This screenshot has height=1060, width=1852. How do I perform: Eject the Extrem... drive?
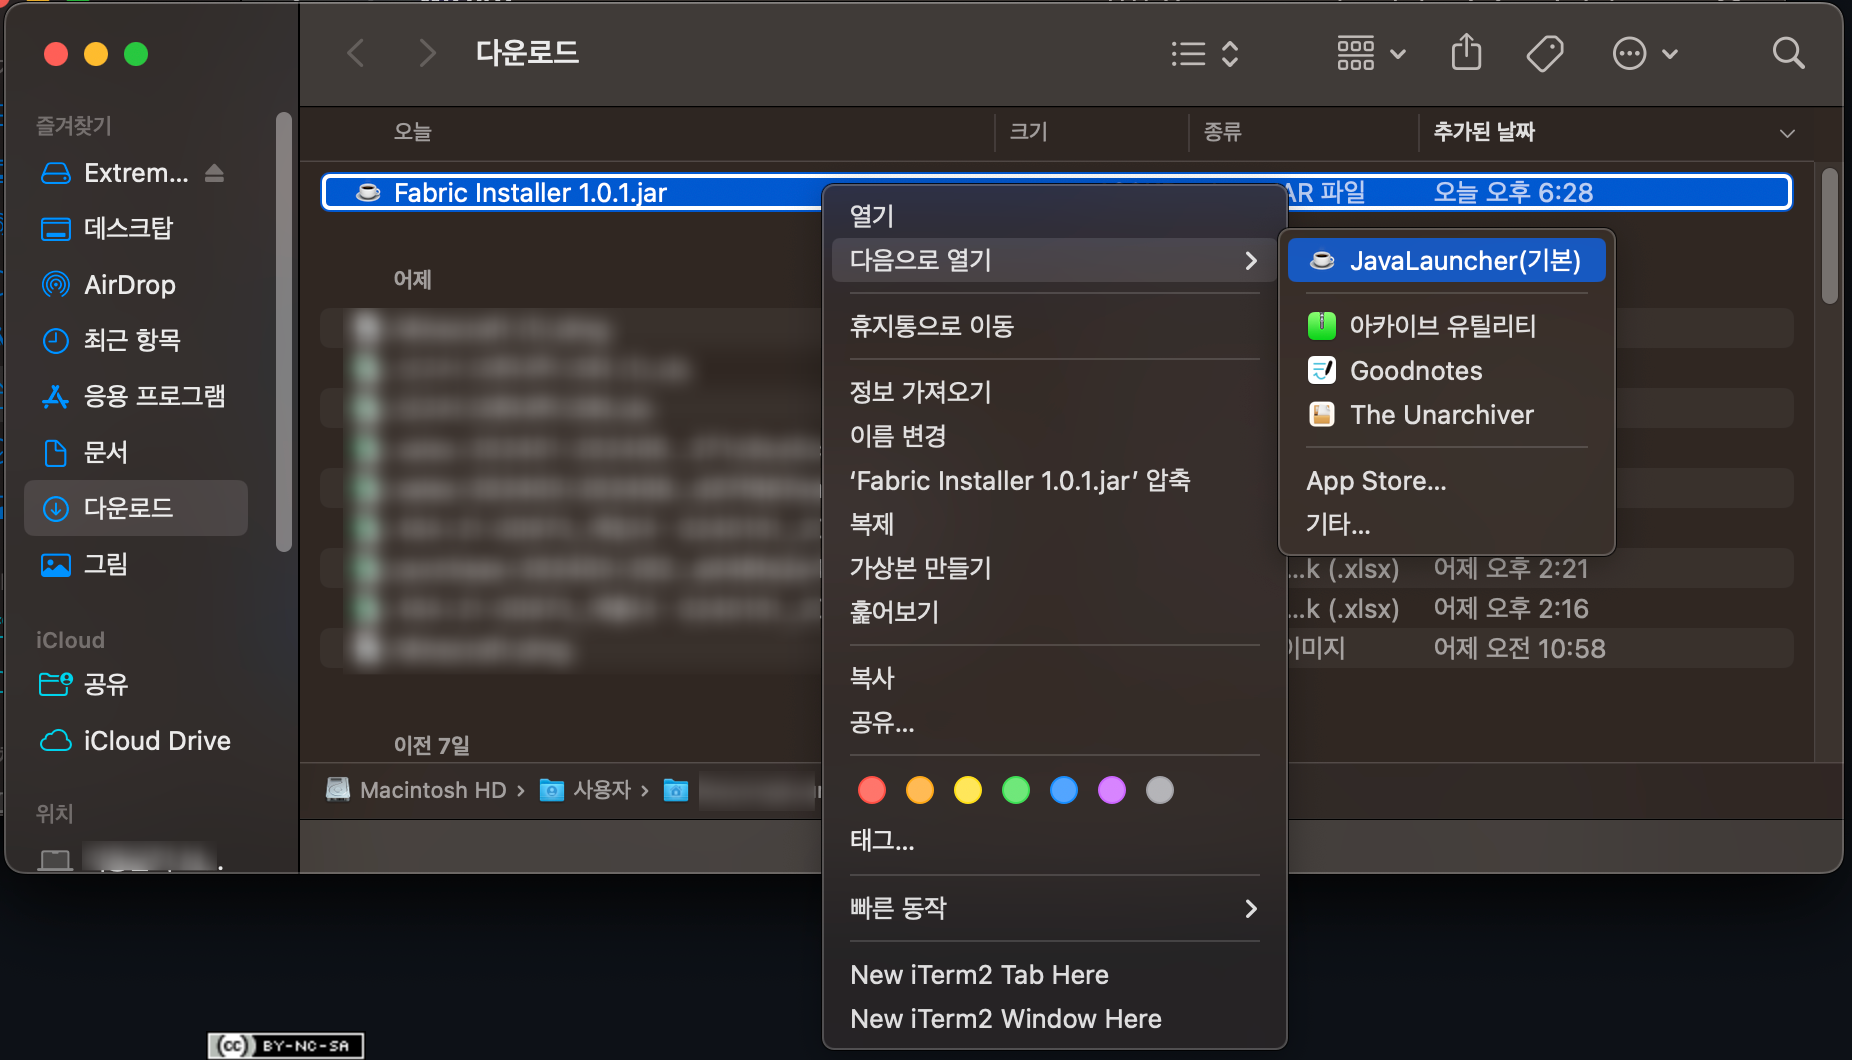pyautogui.click(x=214, y=173)
